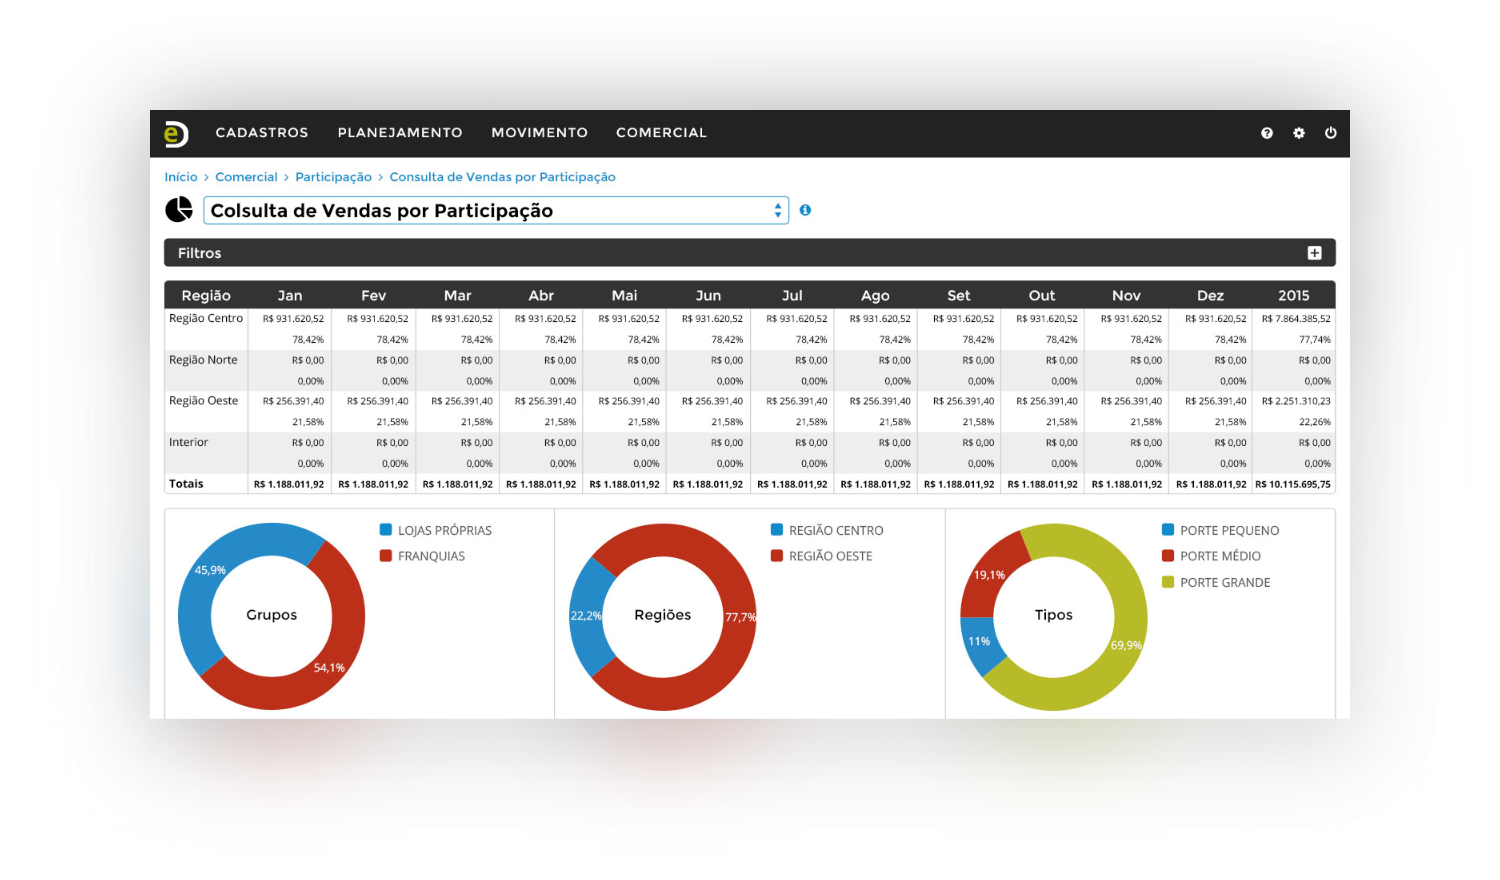Click the Jun column header
1500x880 pixels.
(708, 295)
